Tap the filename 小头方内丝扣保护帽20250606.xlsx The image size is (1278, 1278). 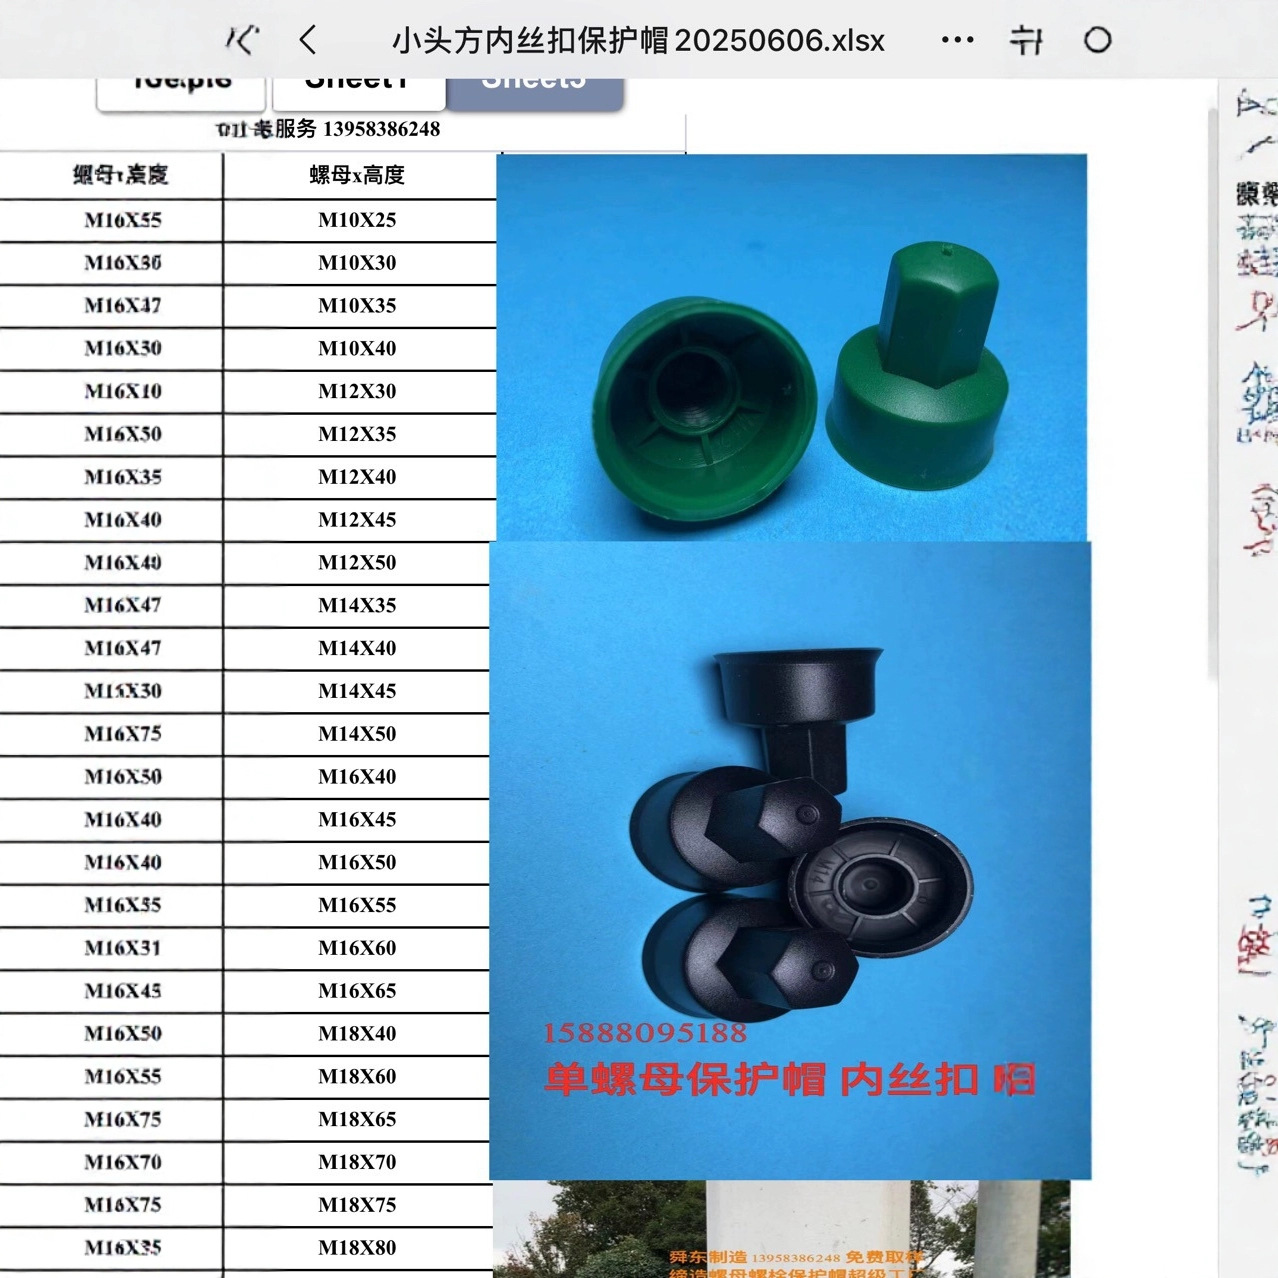pos(636,40)
